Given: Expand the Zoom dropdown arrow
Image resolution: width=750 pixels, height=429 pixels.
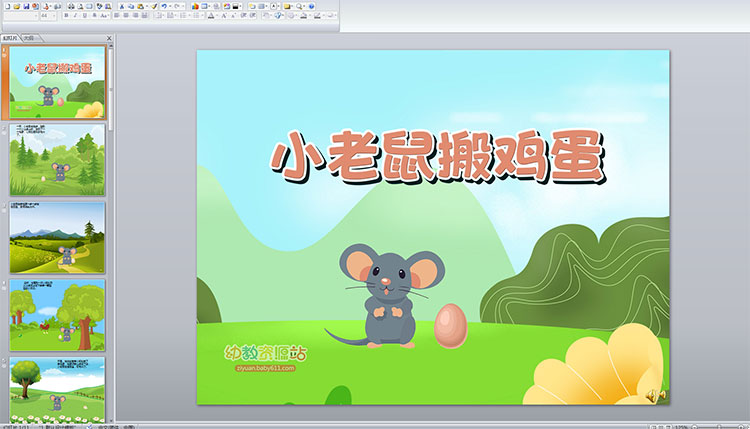Looking at the screenshot, I should 304,6.
